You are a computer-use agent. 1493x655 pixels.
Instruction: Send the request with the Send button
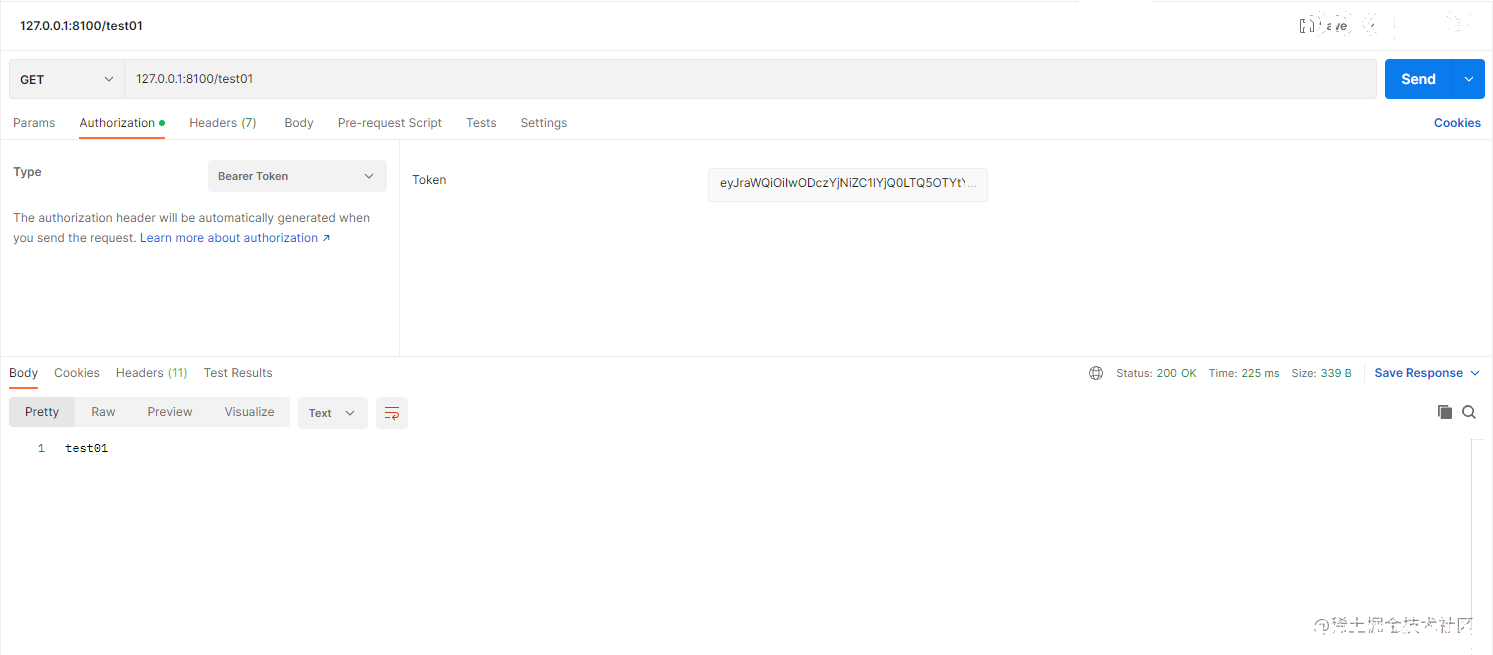point(1418,79)
